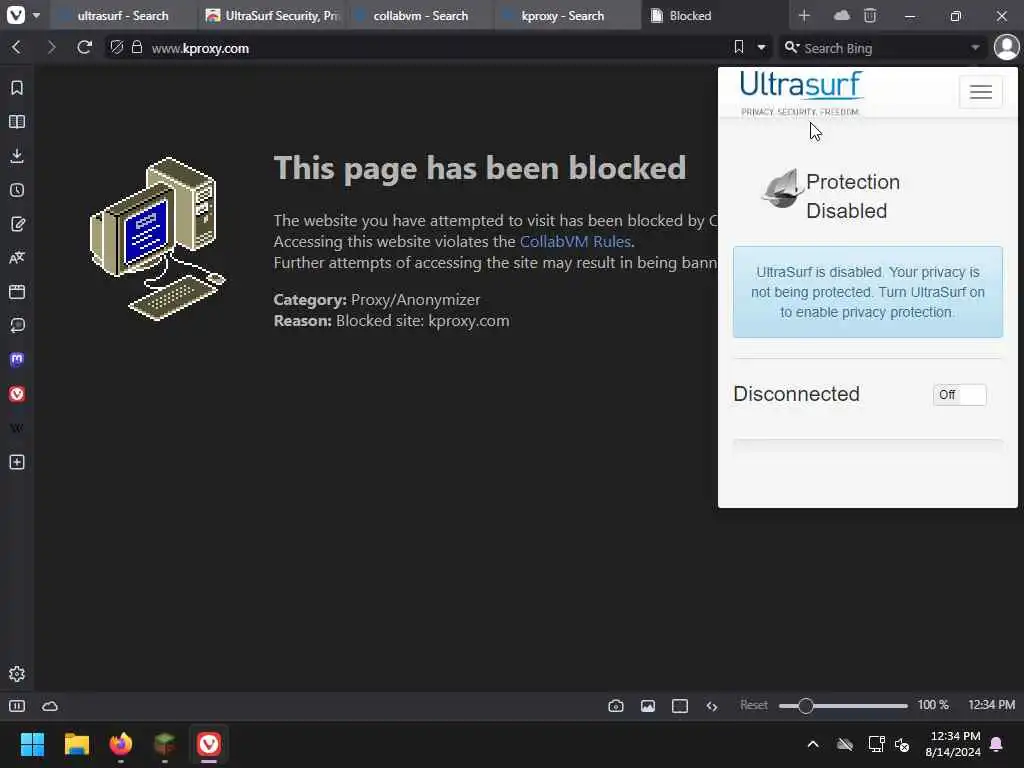Open the Sessions panel icon
This screenshot has width=1024, height=768.
click(17, 326)
